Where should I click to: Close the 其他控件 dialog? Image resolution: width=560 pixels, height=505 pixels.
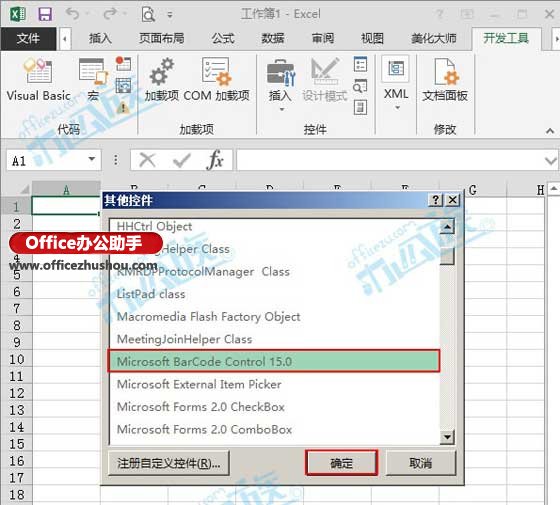(x=452, y=200)
